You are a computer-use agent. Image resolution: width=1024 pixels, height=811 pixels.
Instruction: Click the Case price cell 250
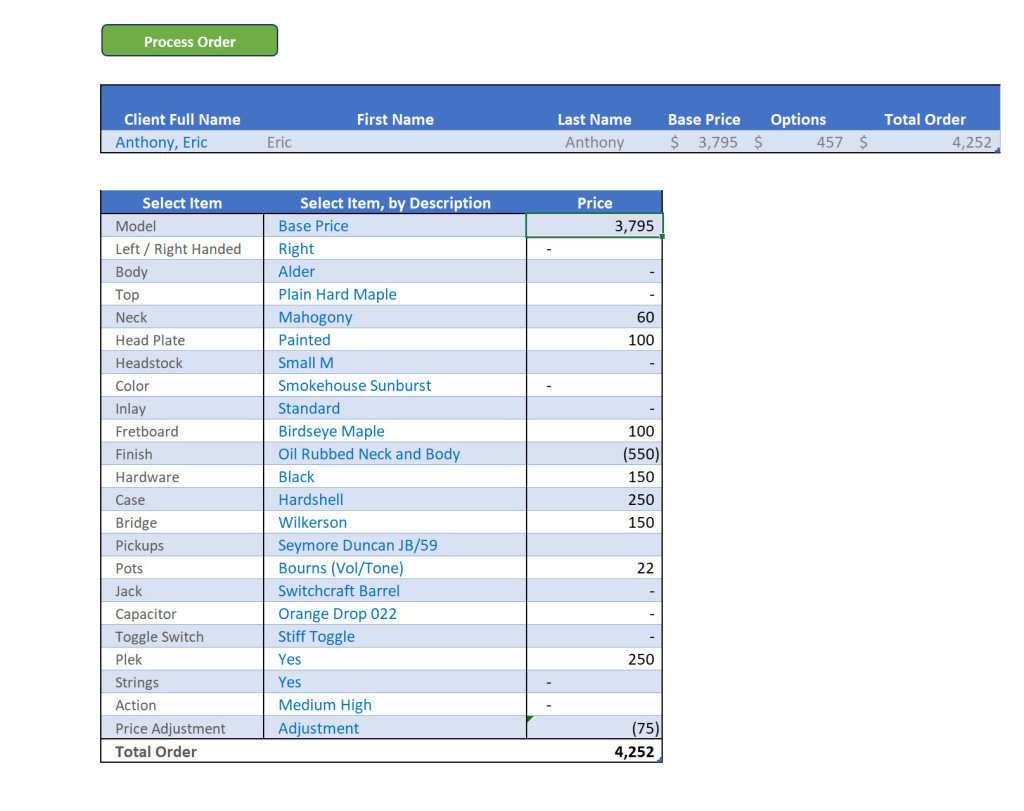point(594,500)
